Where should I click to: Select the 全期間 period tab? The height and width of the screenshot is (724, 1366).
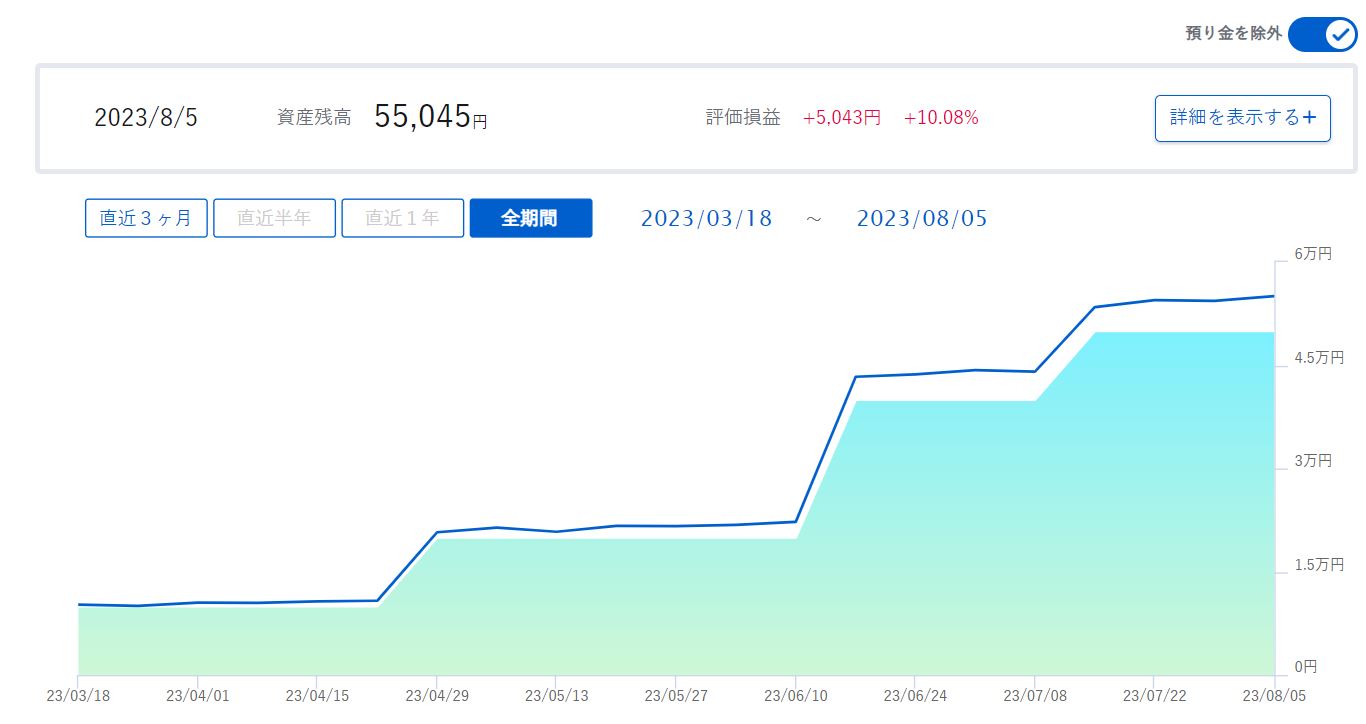(531, 218)
